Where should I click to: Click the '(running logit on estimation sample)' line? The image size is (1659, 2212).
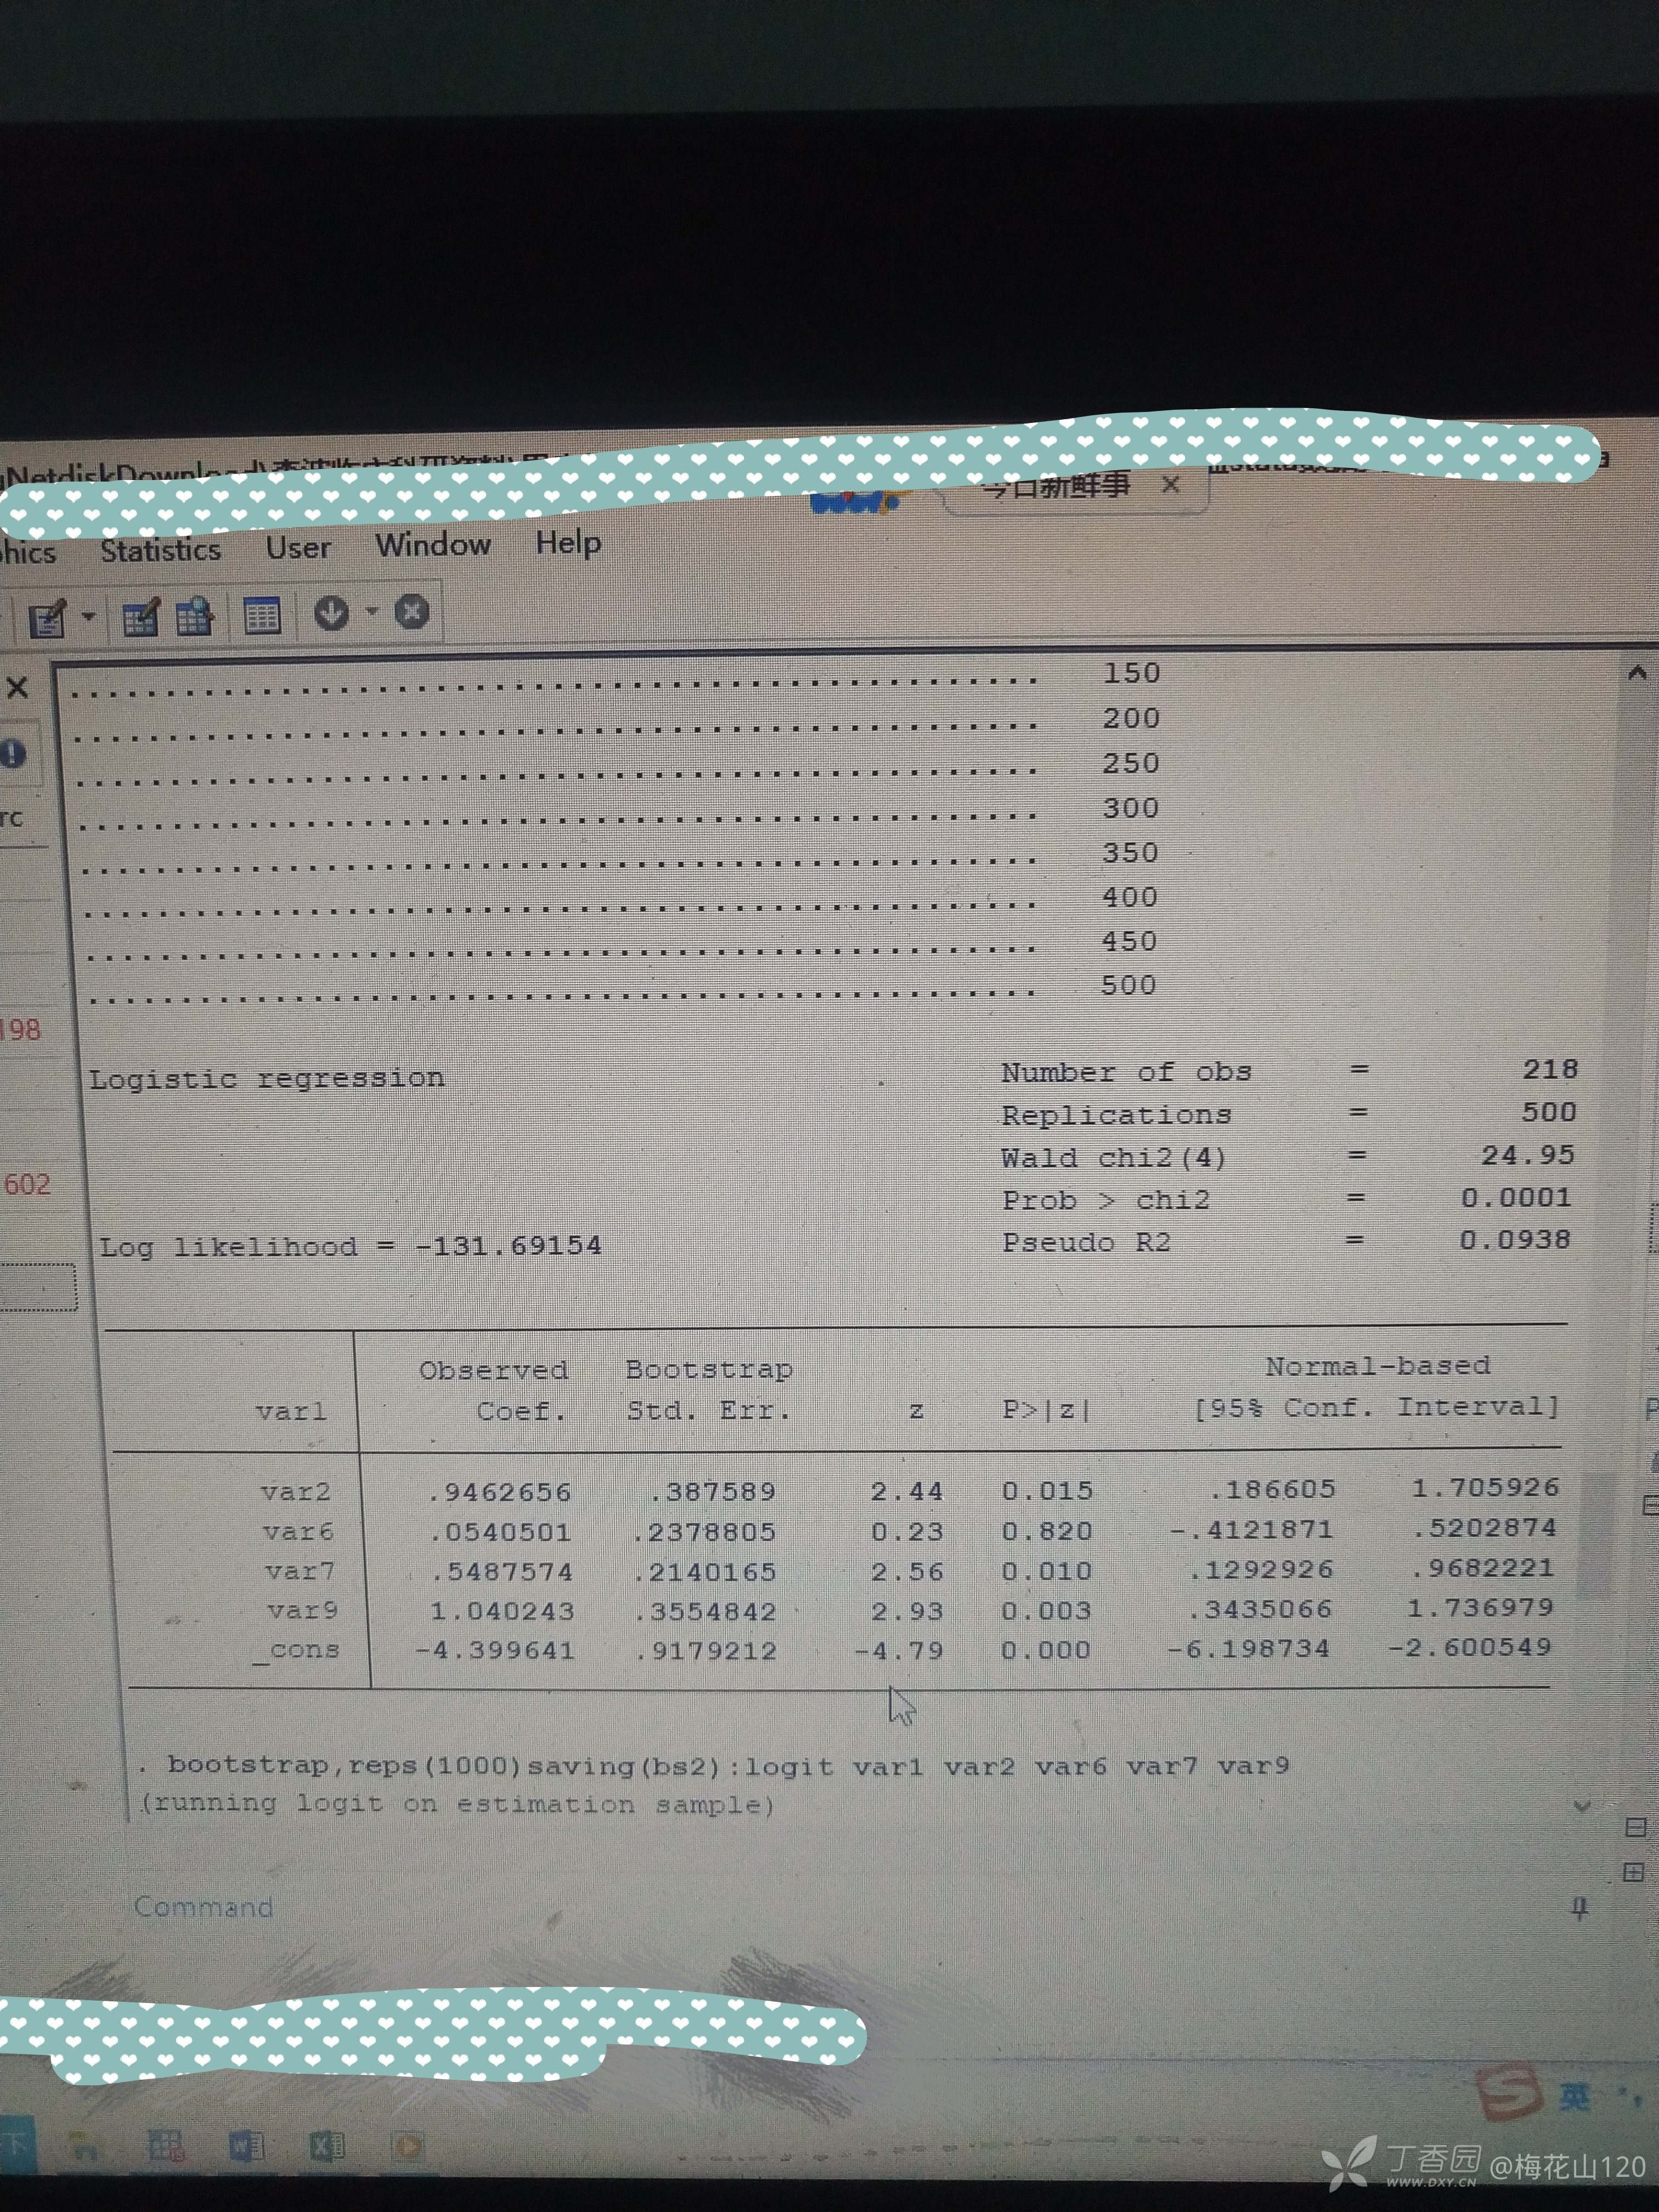457,1804
